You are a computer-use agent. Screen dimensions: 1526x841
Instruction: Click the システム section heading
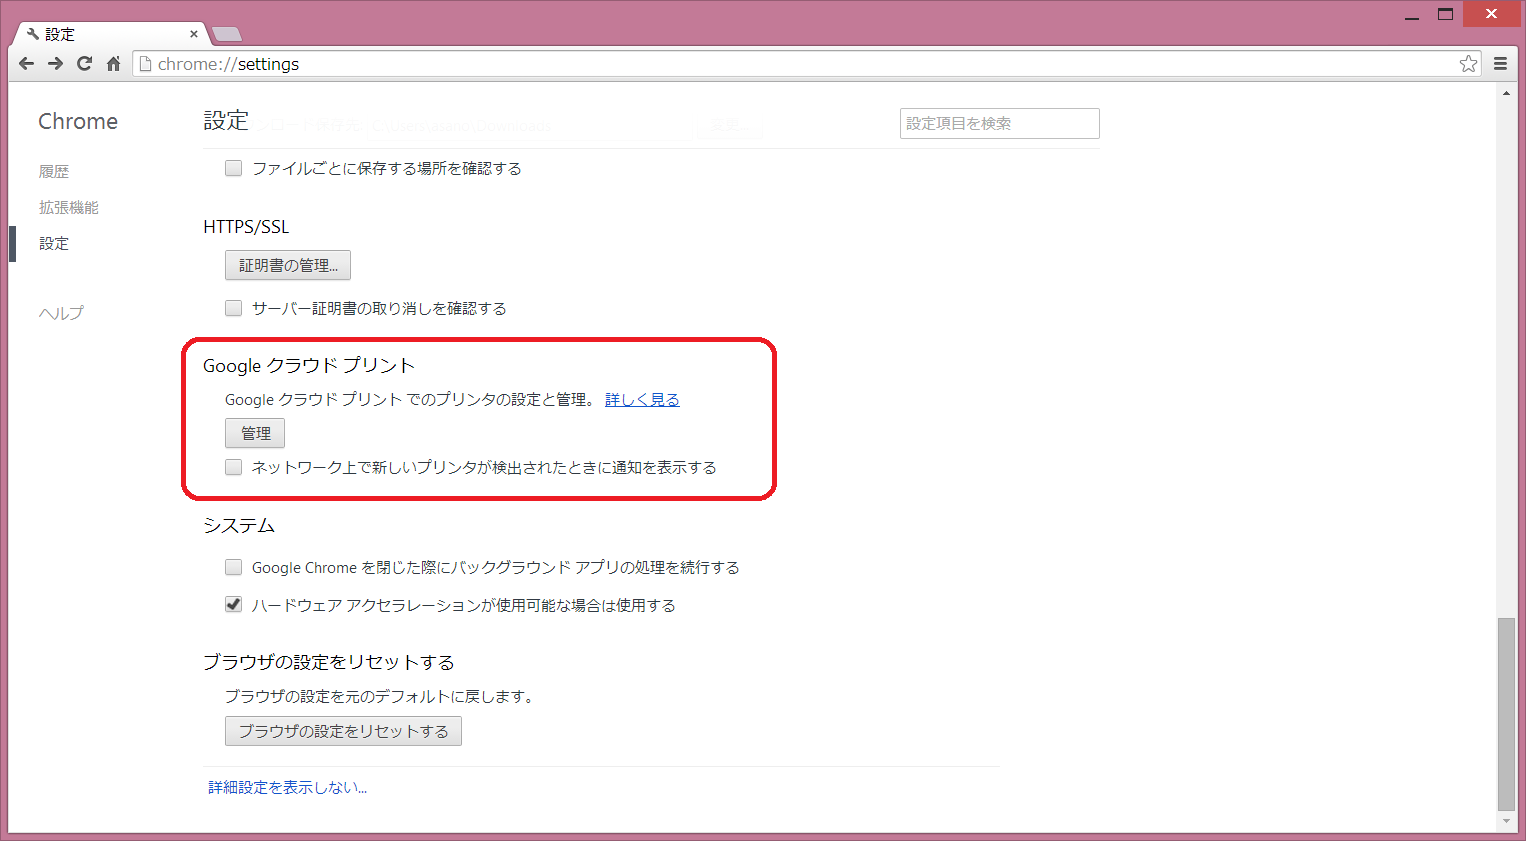[239, 526]
